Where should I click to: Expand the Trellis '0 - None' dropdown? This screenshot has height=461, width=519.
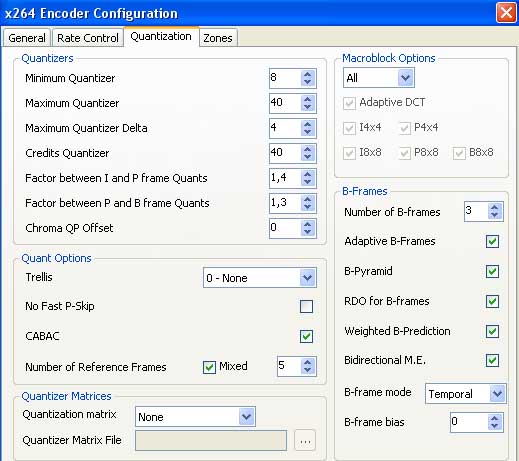260,278
